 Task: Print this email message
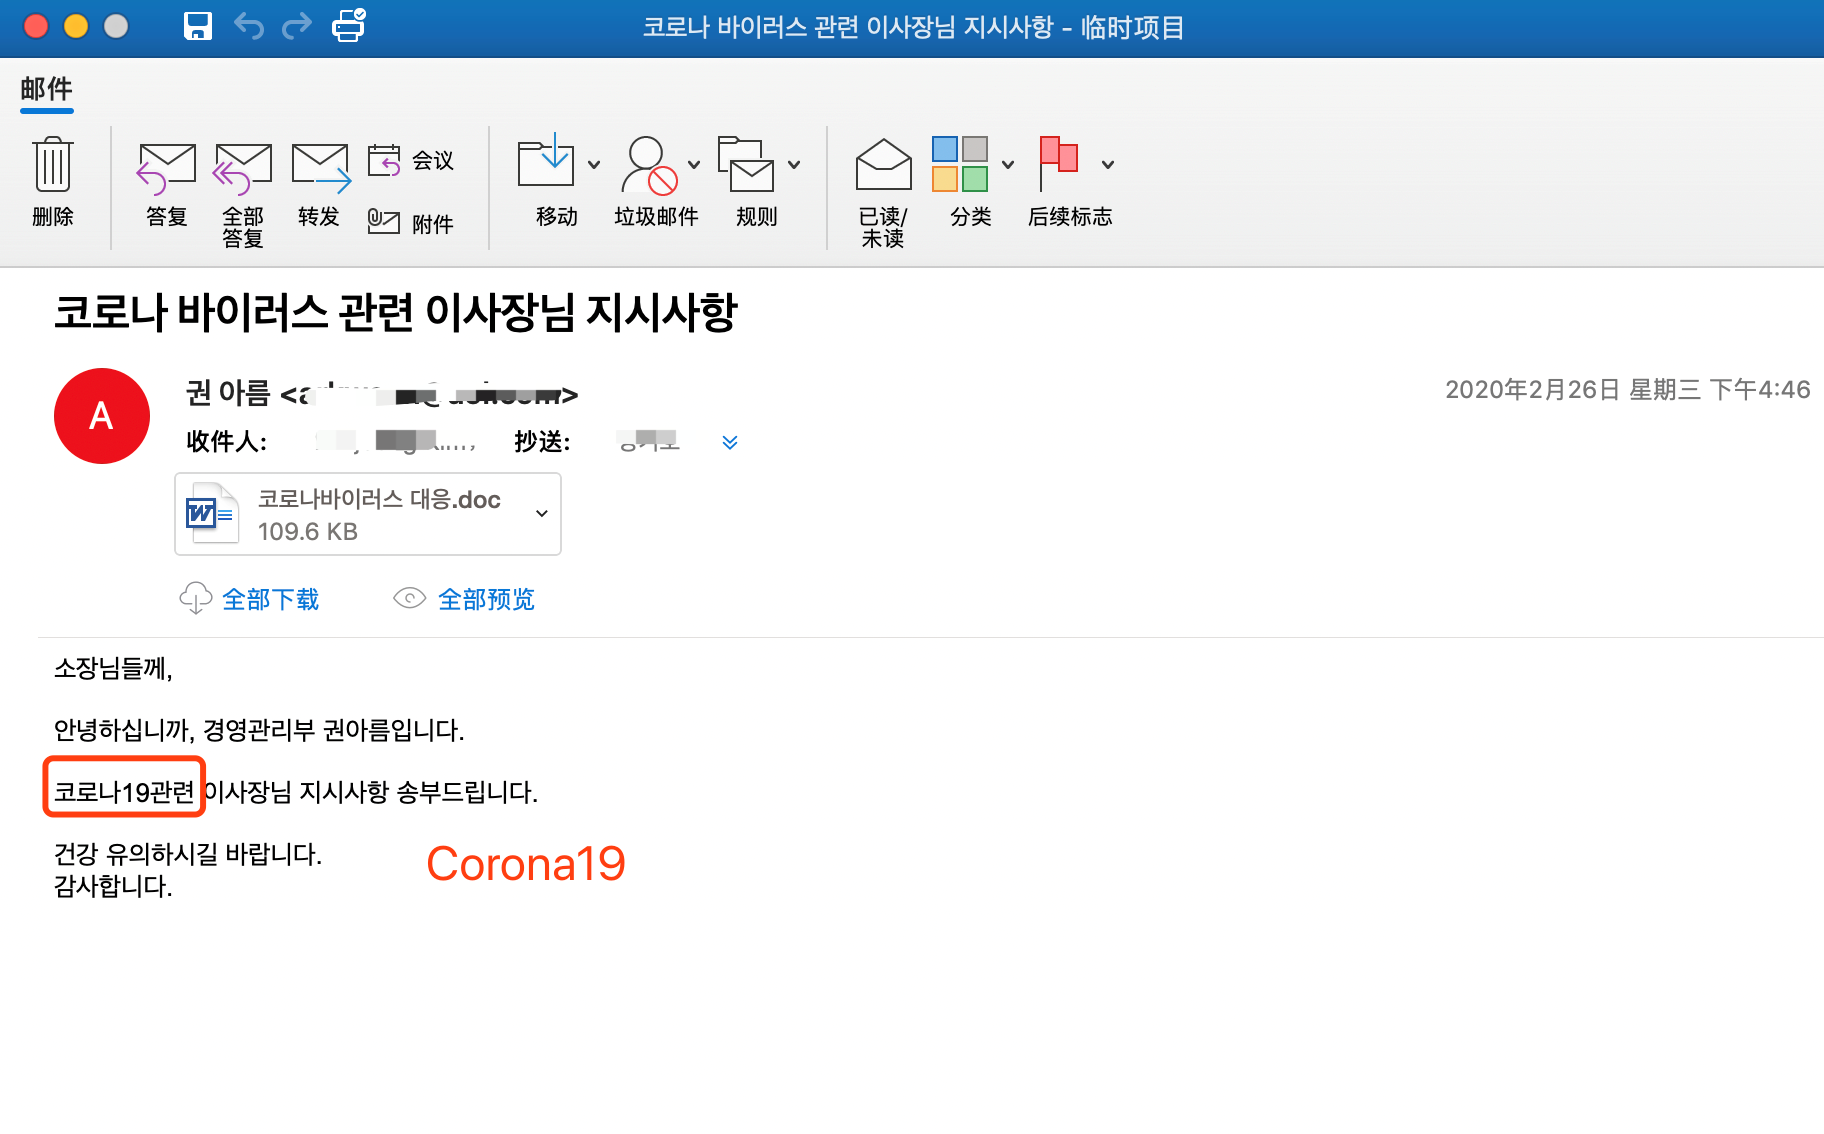[349, 25]
